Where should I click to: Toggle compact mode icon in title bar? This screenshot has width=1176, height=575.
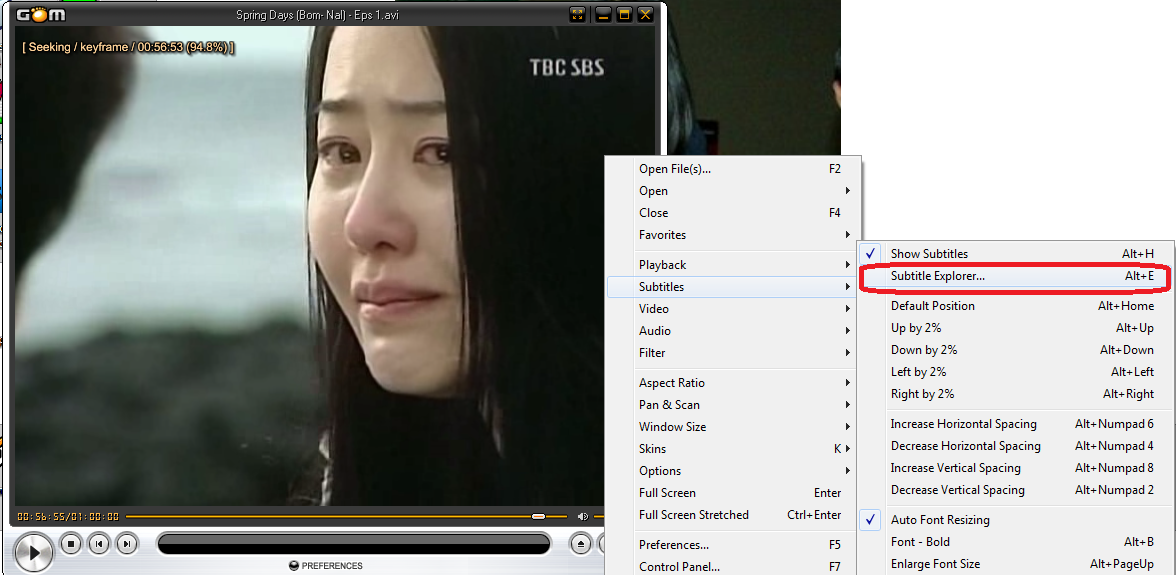tap(578, 14)
